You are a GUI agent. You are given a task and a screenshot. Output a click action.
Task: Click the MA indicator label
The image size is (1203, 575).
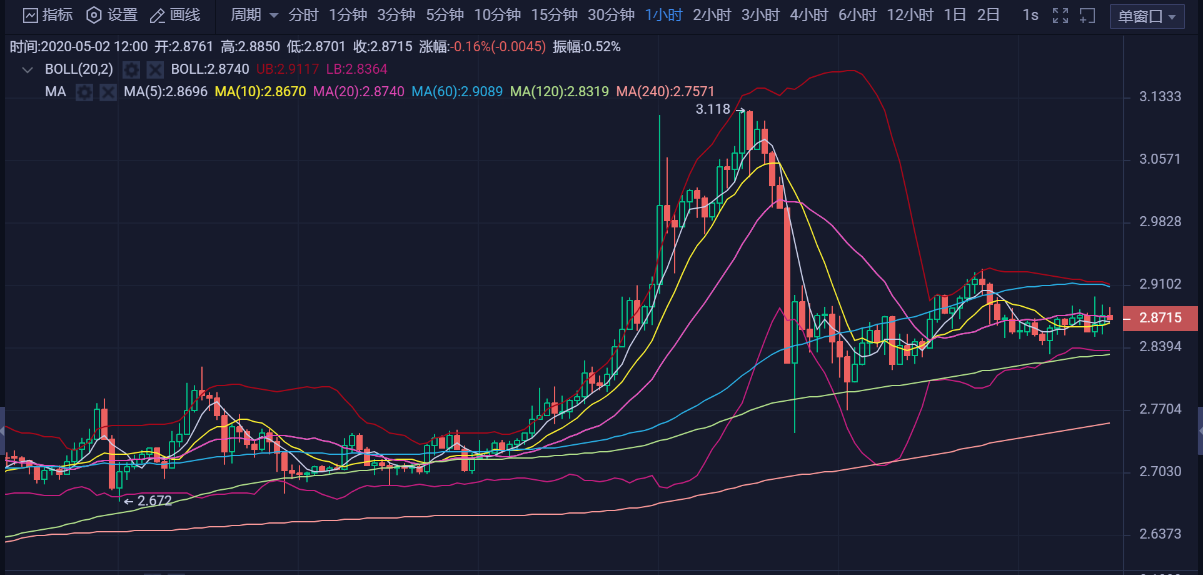tap(56, 91)
